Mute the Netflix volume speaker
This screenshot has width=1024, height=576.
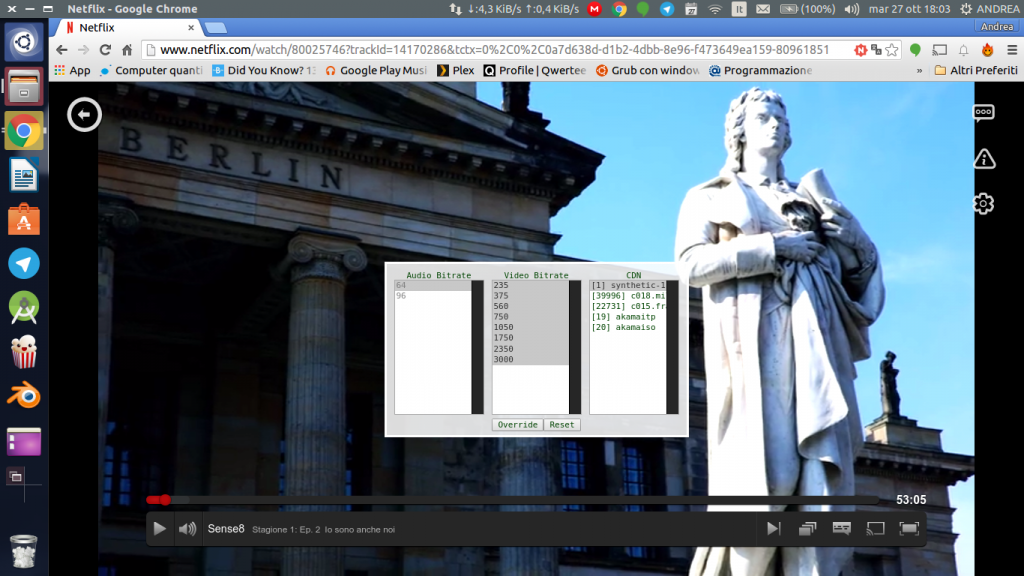(187, 529)
